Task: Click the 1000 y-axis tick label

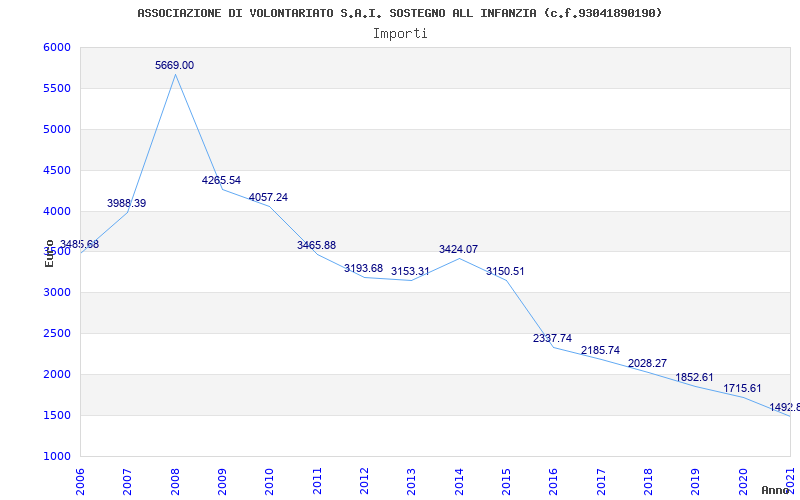Action: click(x=57, y=456)
